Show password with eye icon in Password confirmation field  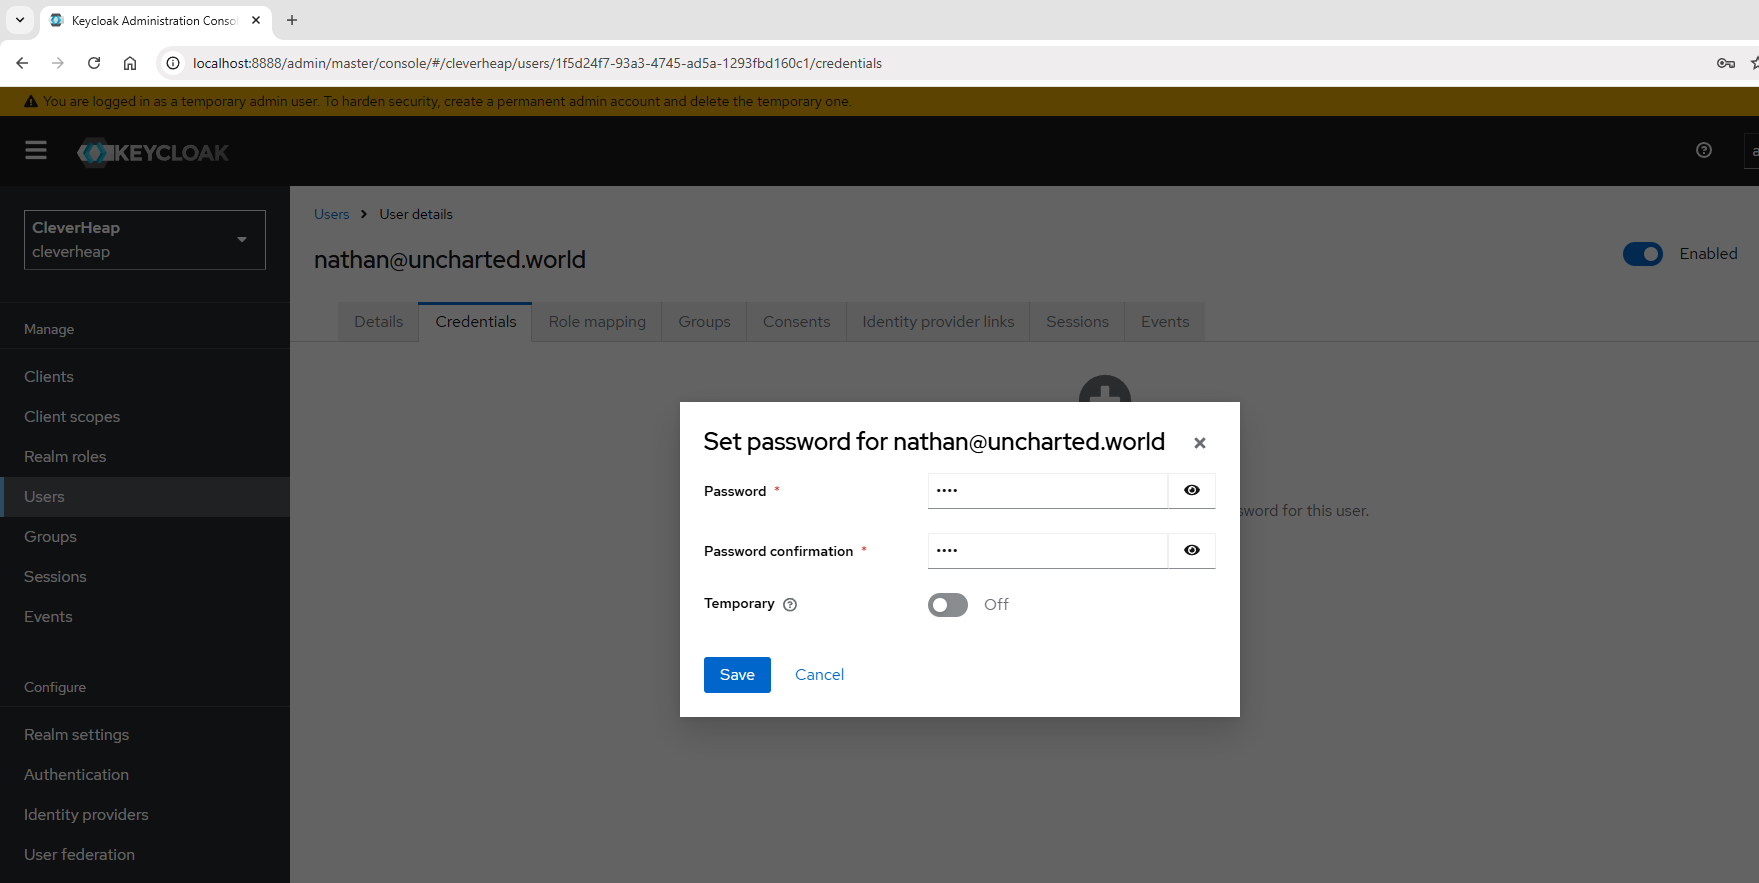(1192, 550)
